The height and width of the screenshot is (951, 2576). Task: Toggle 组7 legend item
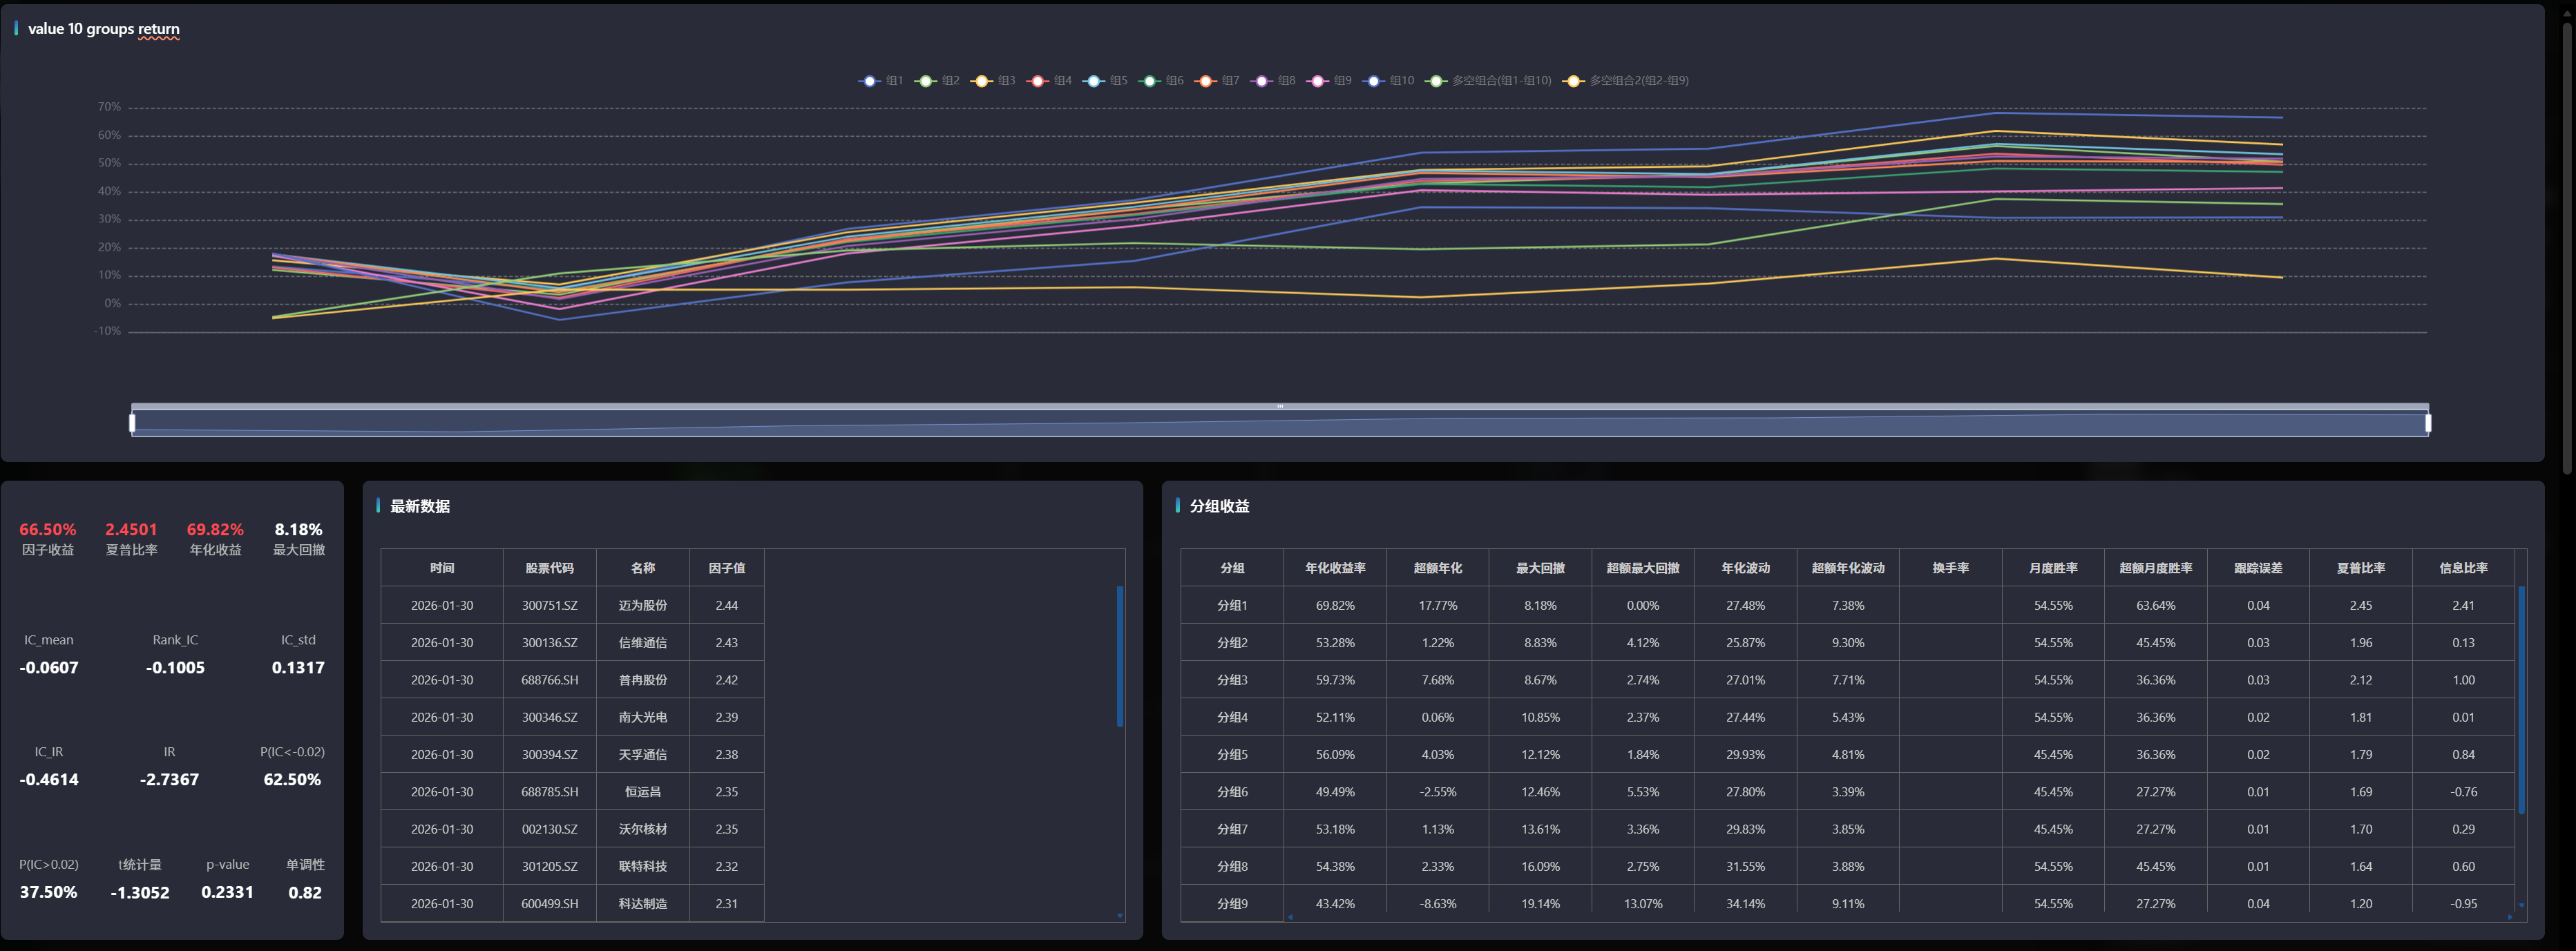coord(1205,81)
